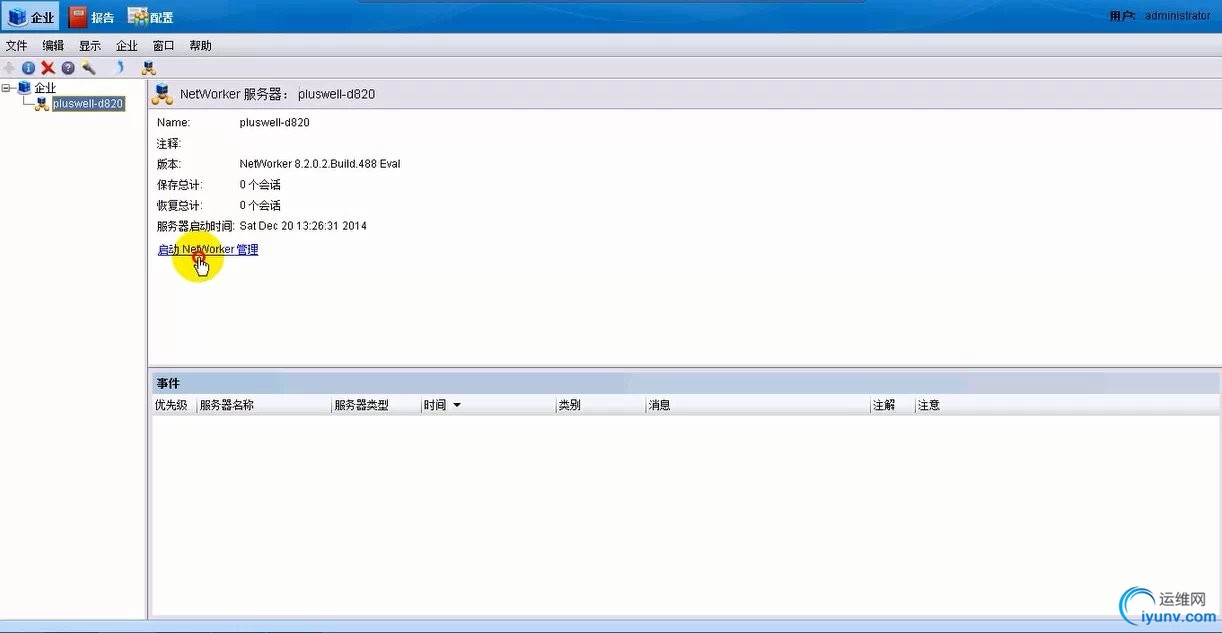Screen dimensions: 1222x633
Task: Open the 显示 menu
Action: click(x=90, y=46)
